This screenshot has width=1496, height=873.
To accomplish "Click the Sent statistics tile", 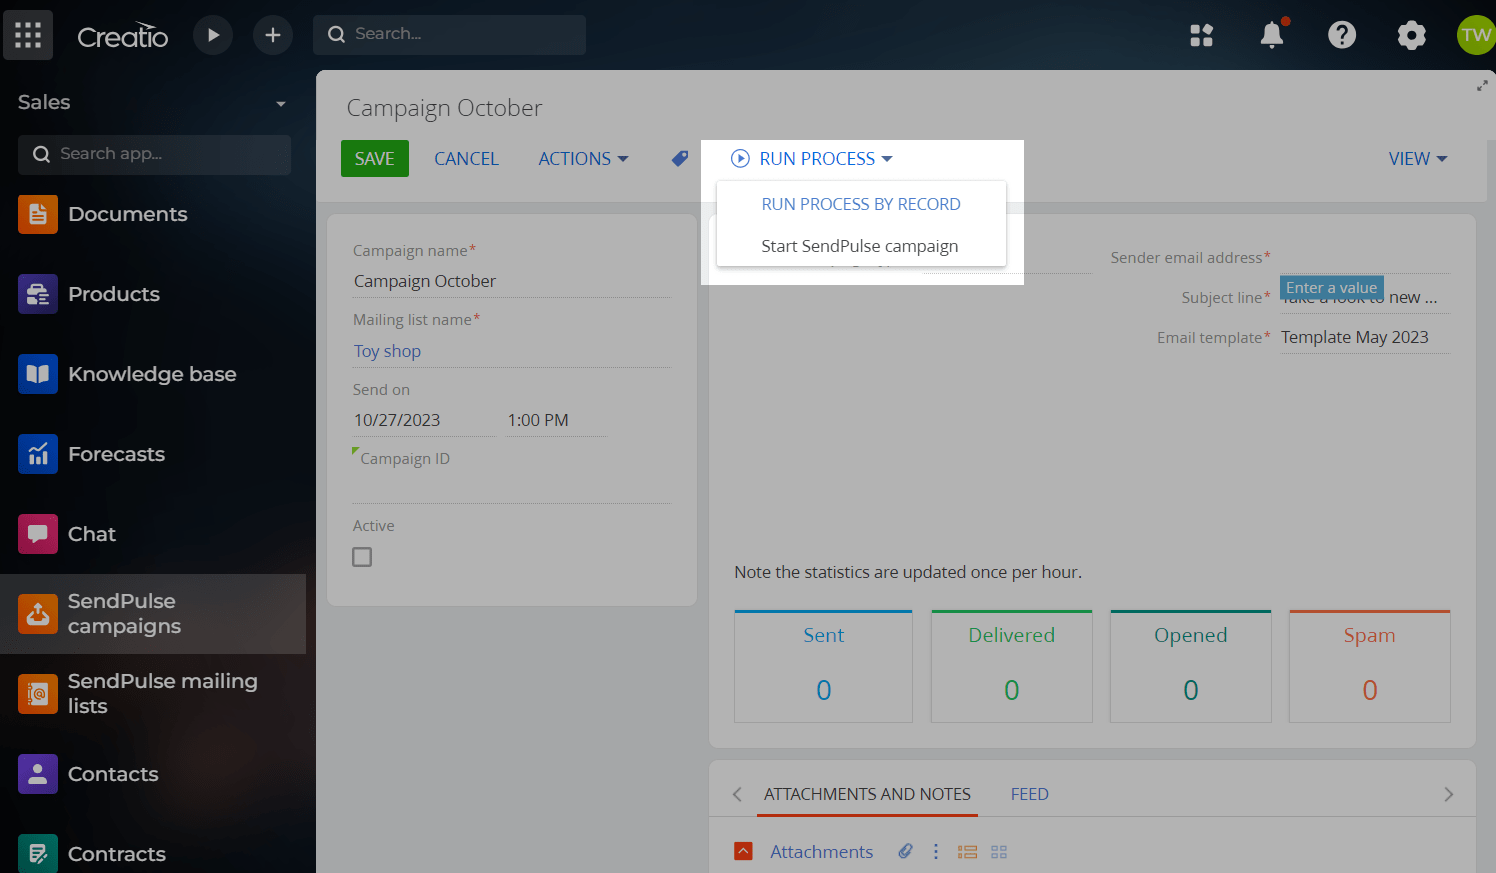I will click(x=823, y=666).
